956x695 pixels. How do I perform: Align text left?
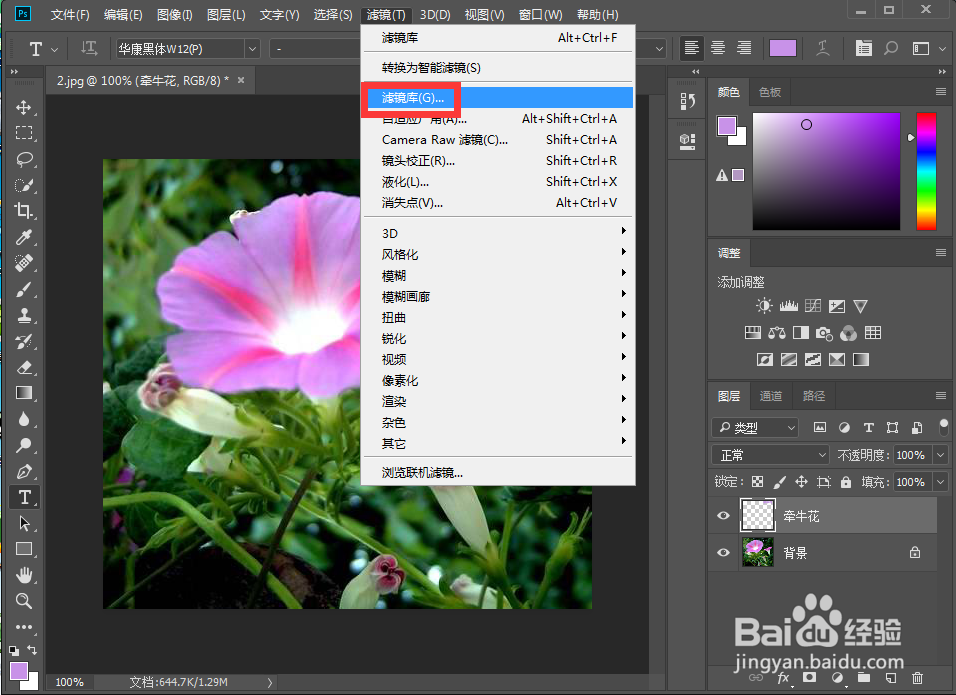[x=691, y=48]
